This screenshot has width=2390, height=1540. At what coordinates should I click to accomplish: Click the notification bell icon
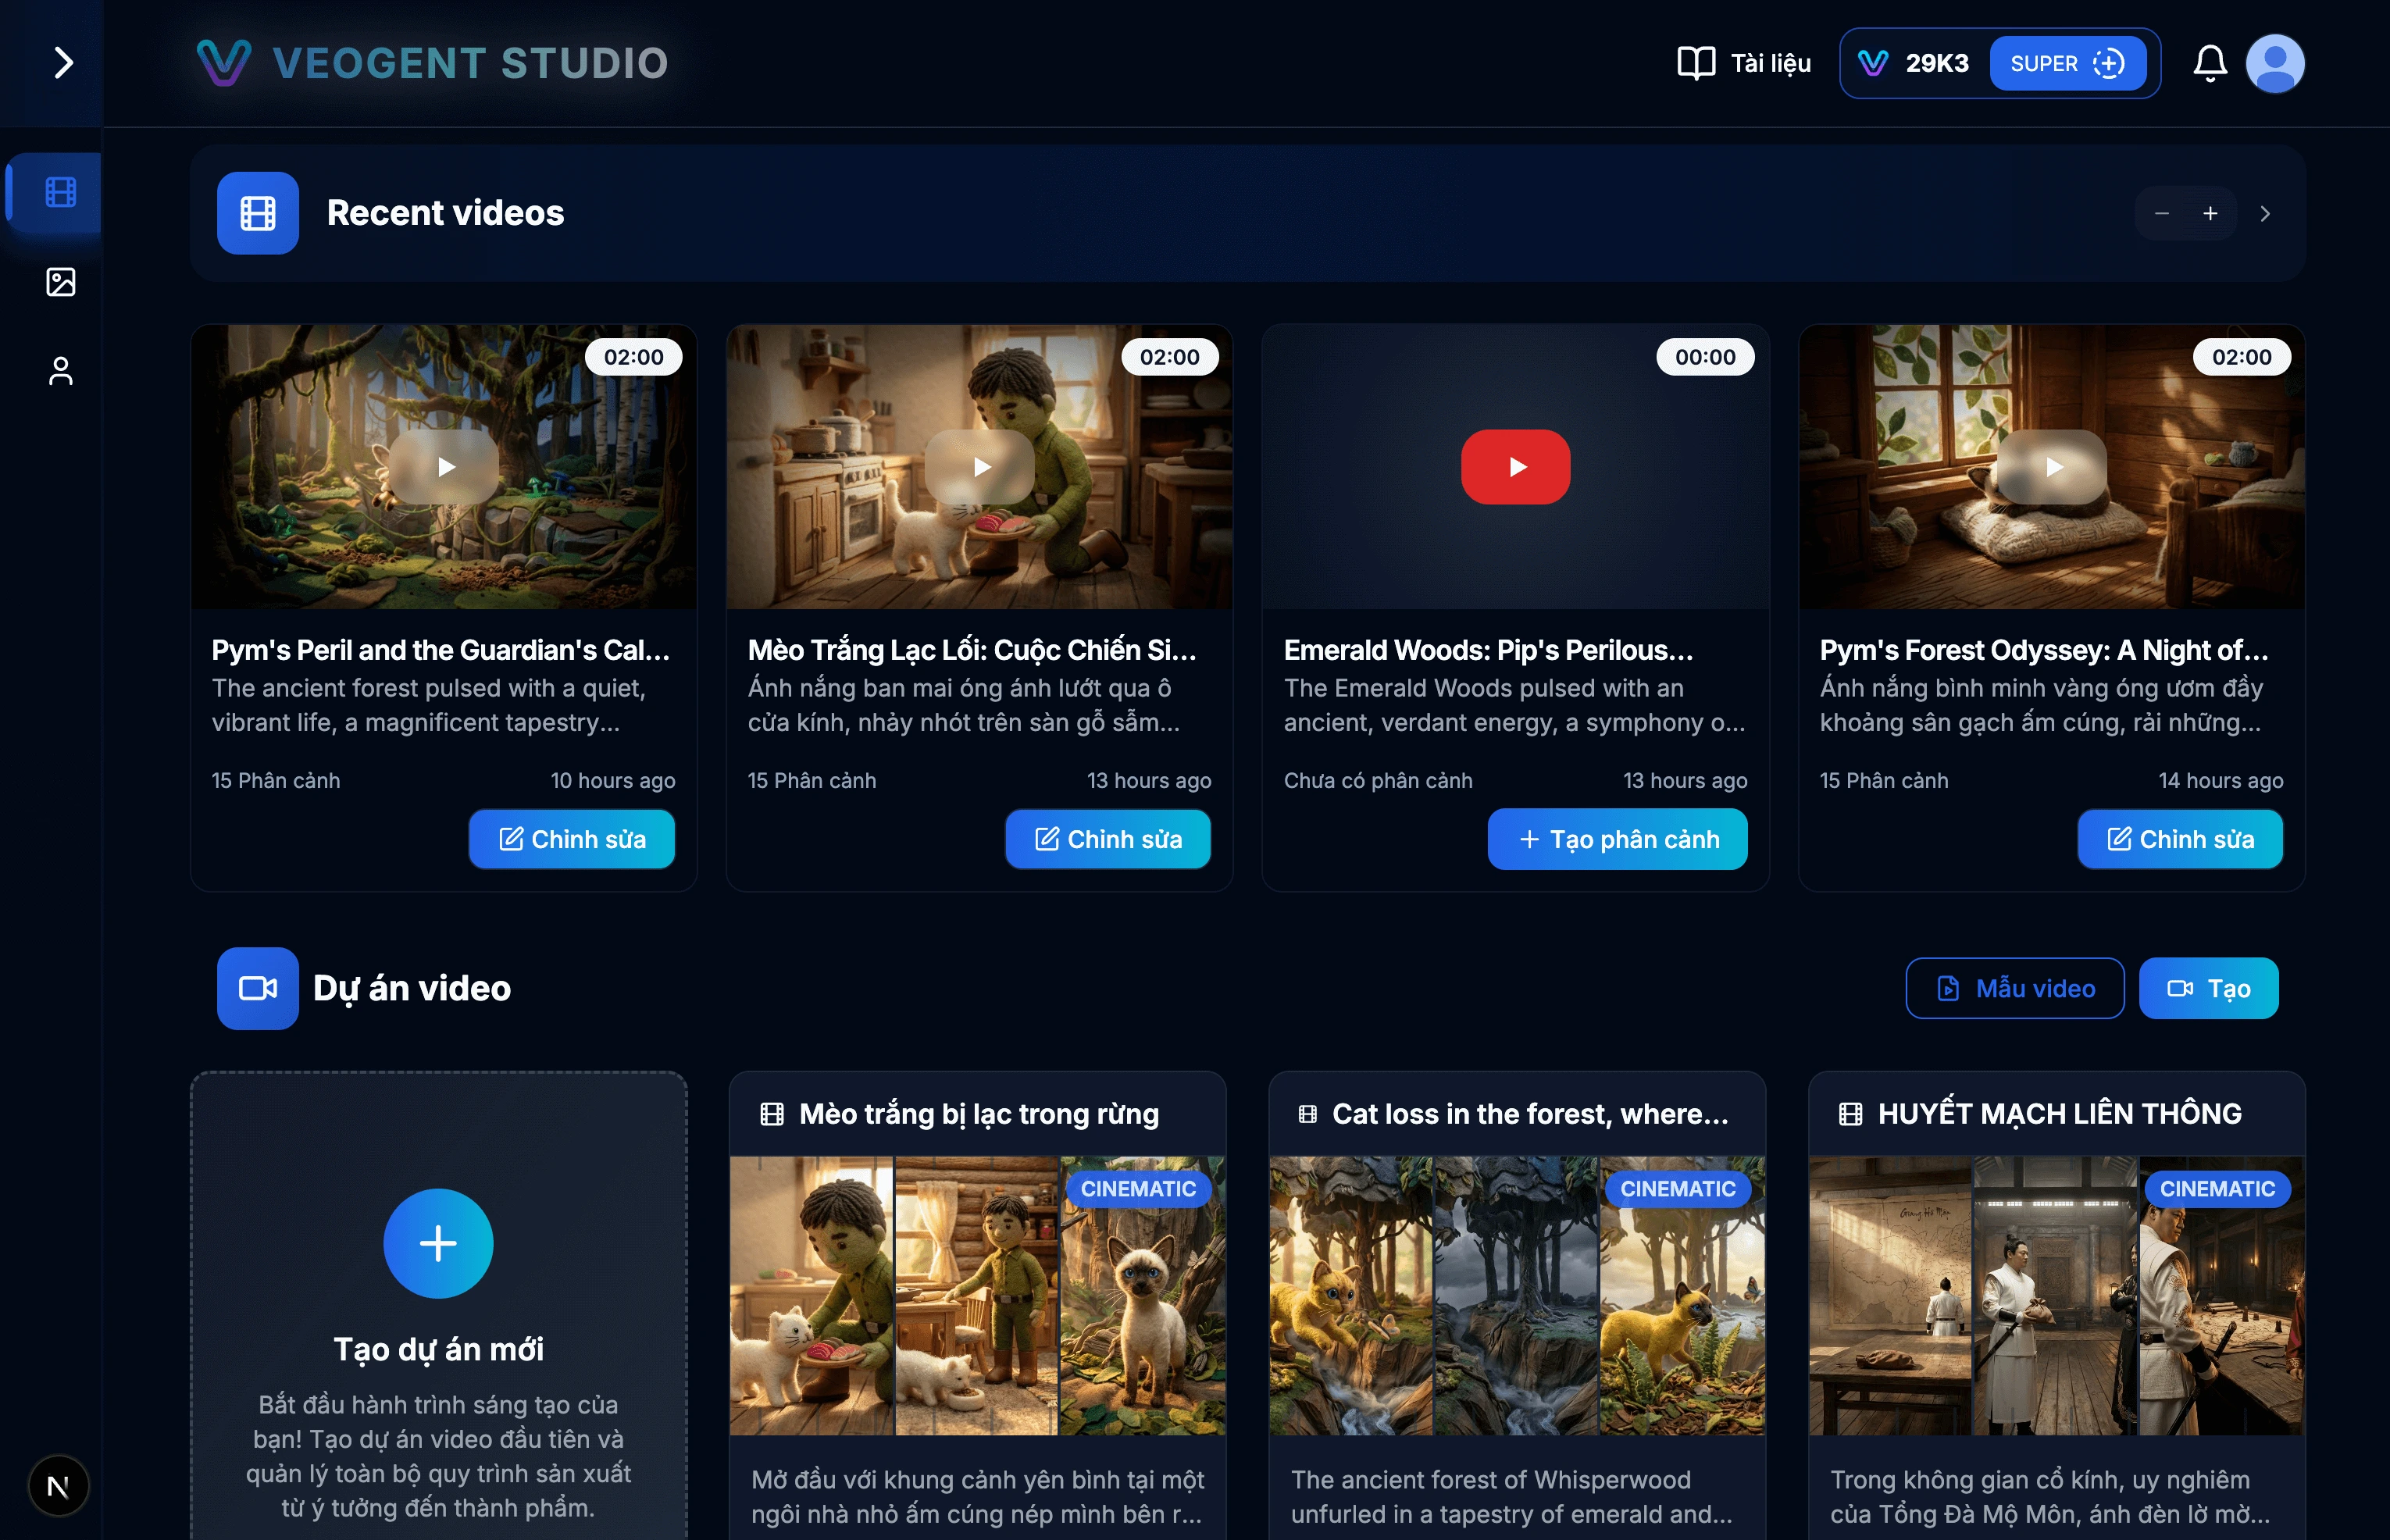pos(2210,63)
